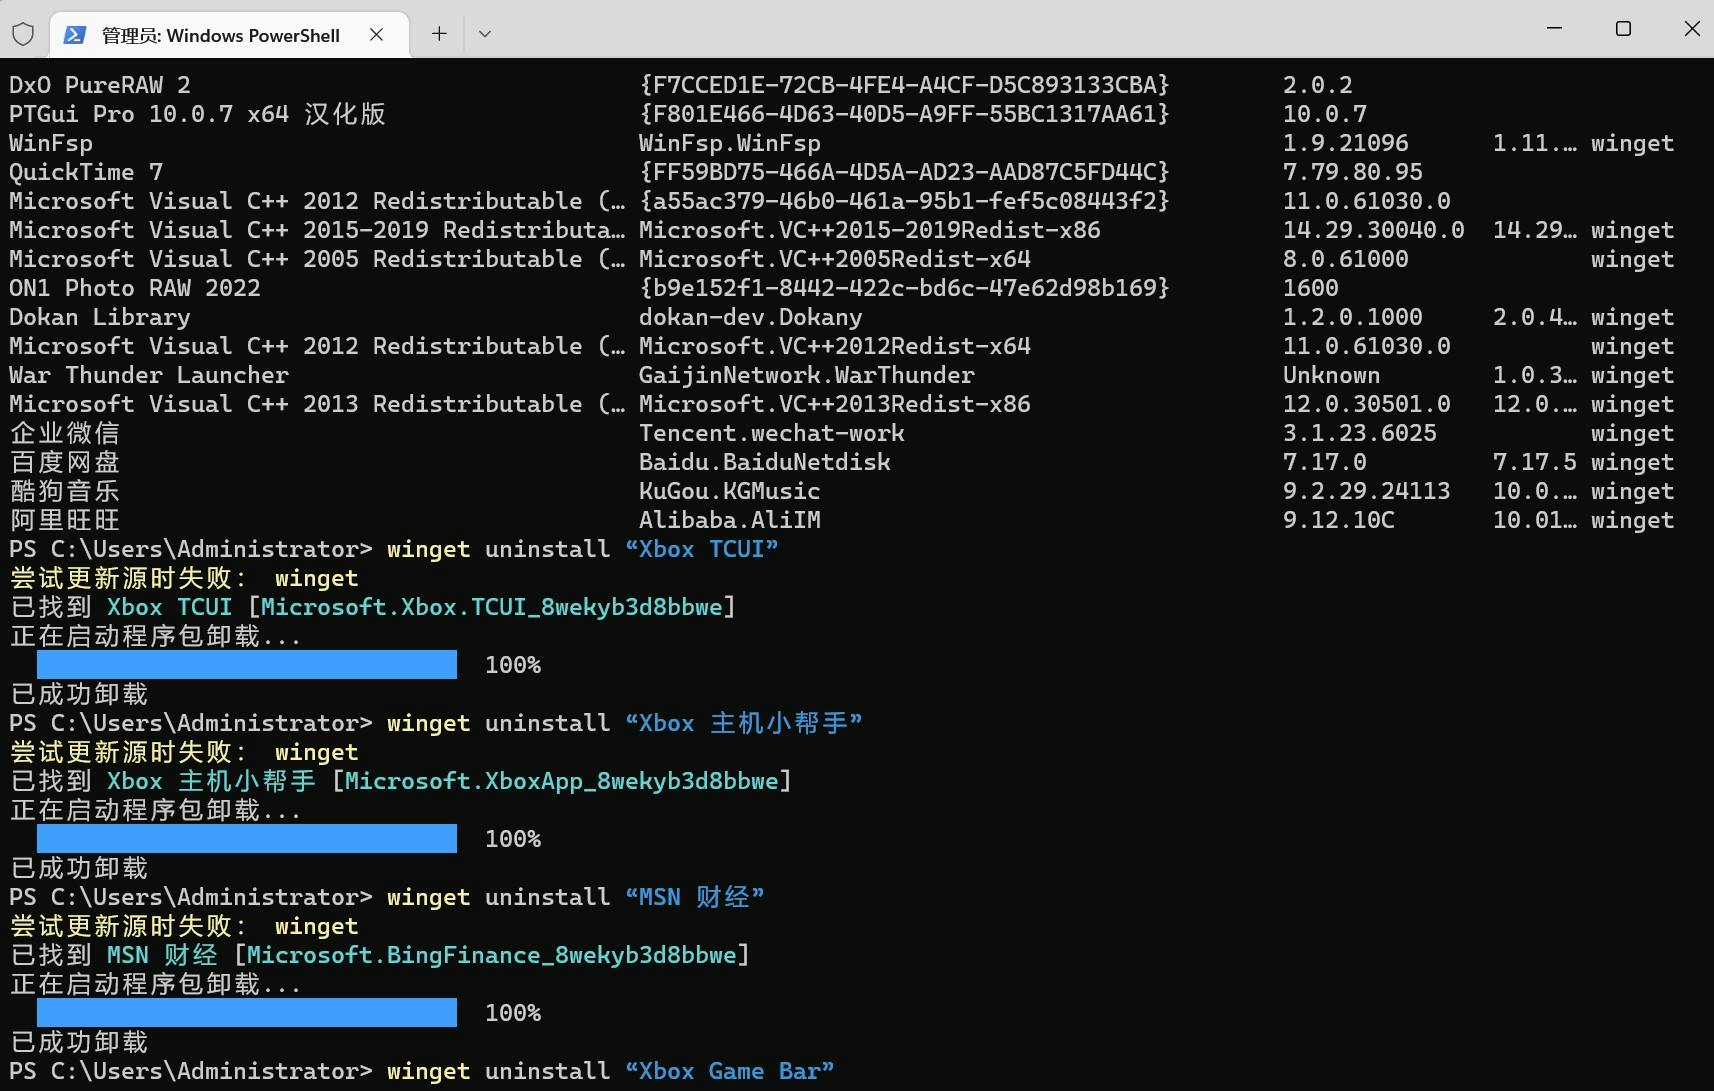Click the command argument “Xbox 主机小帮手”
Screen dimensions: 1714x1091
(x=744, y=723)
